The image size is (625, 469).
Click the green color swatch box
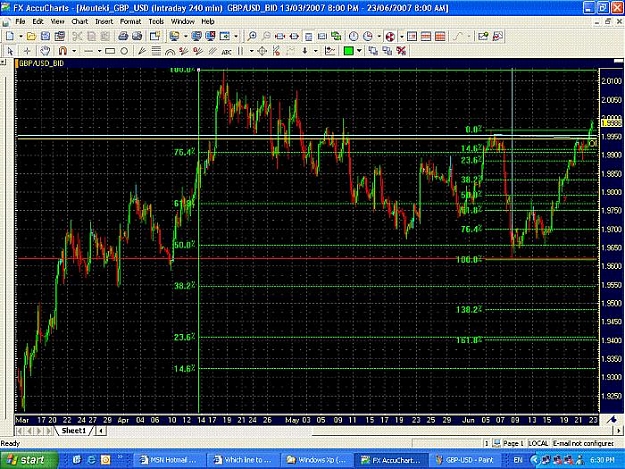[349, 51]
